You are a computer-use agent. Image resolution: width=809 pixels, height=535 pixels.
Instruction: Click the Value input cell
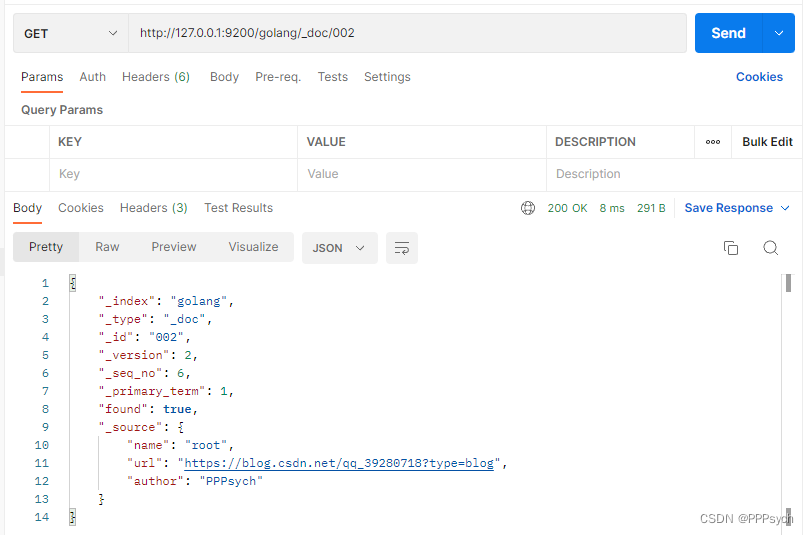point(422,174)
